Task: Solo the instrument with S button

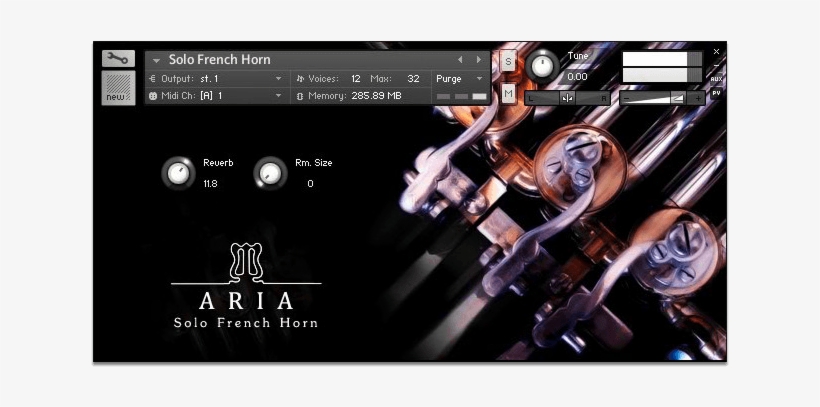Action: click(x=508, y=62)
